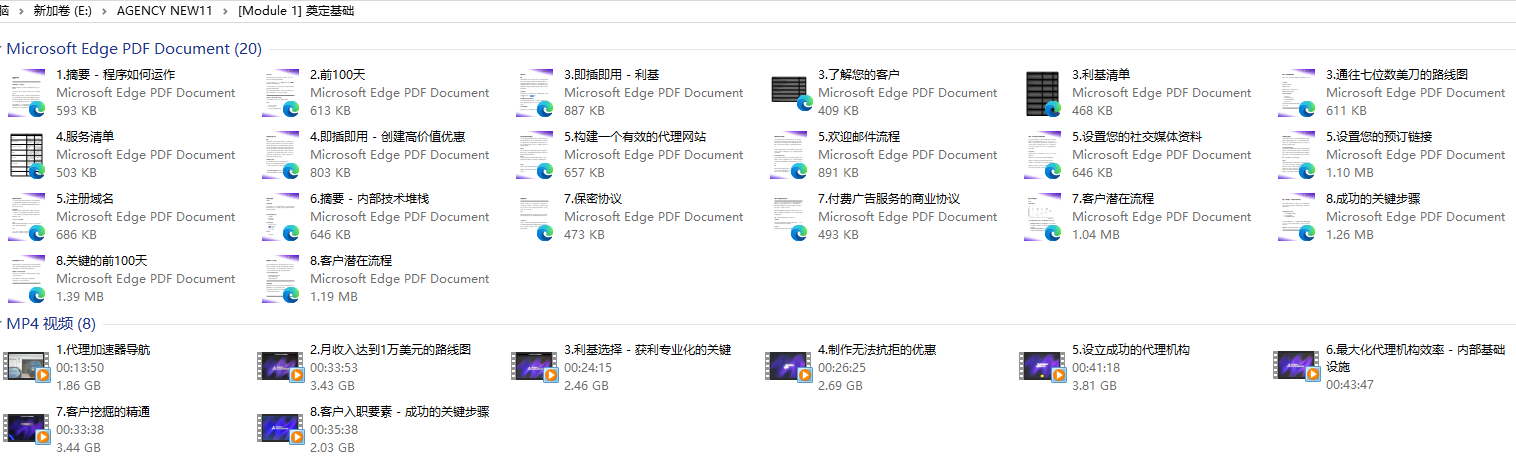
Task: Click the [Module 1] 奠定基础 breadcrumb segment
Action: 295,11
